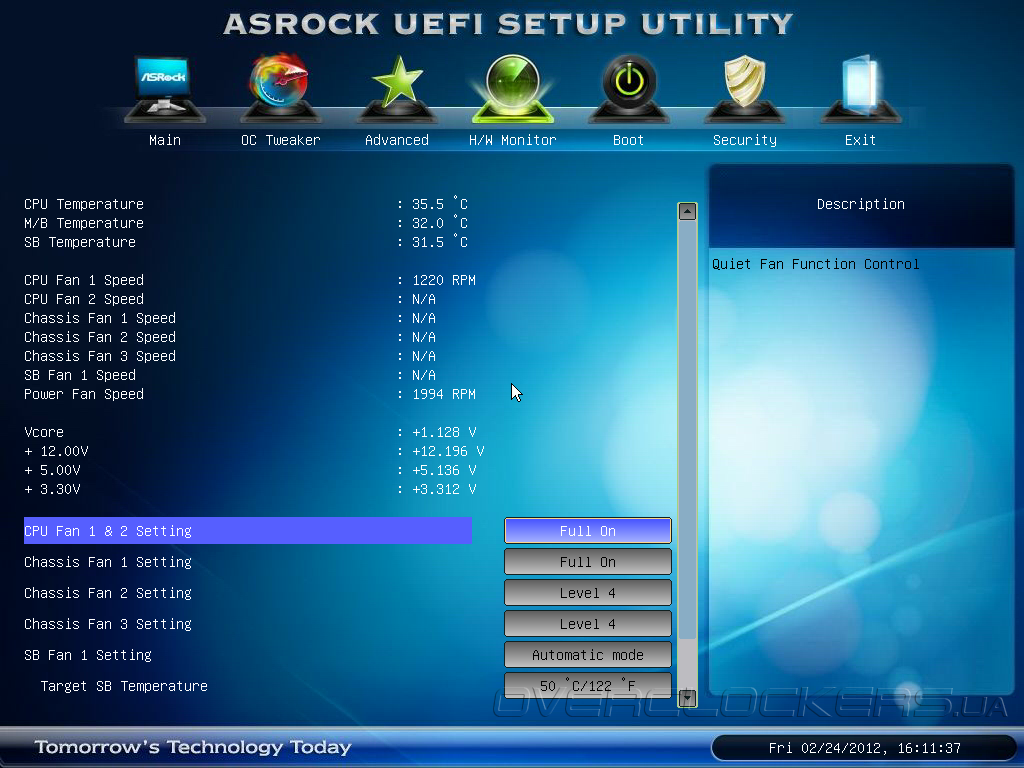1024x768 pixels.
Task: Click the 1994 RPM value
Action: (x=444, y=394)
